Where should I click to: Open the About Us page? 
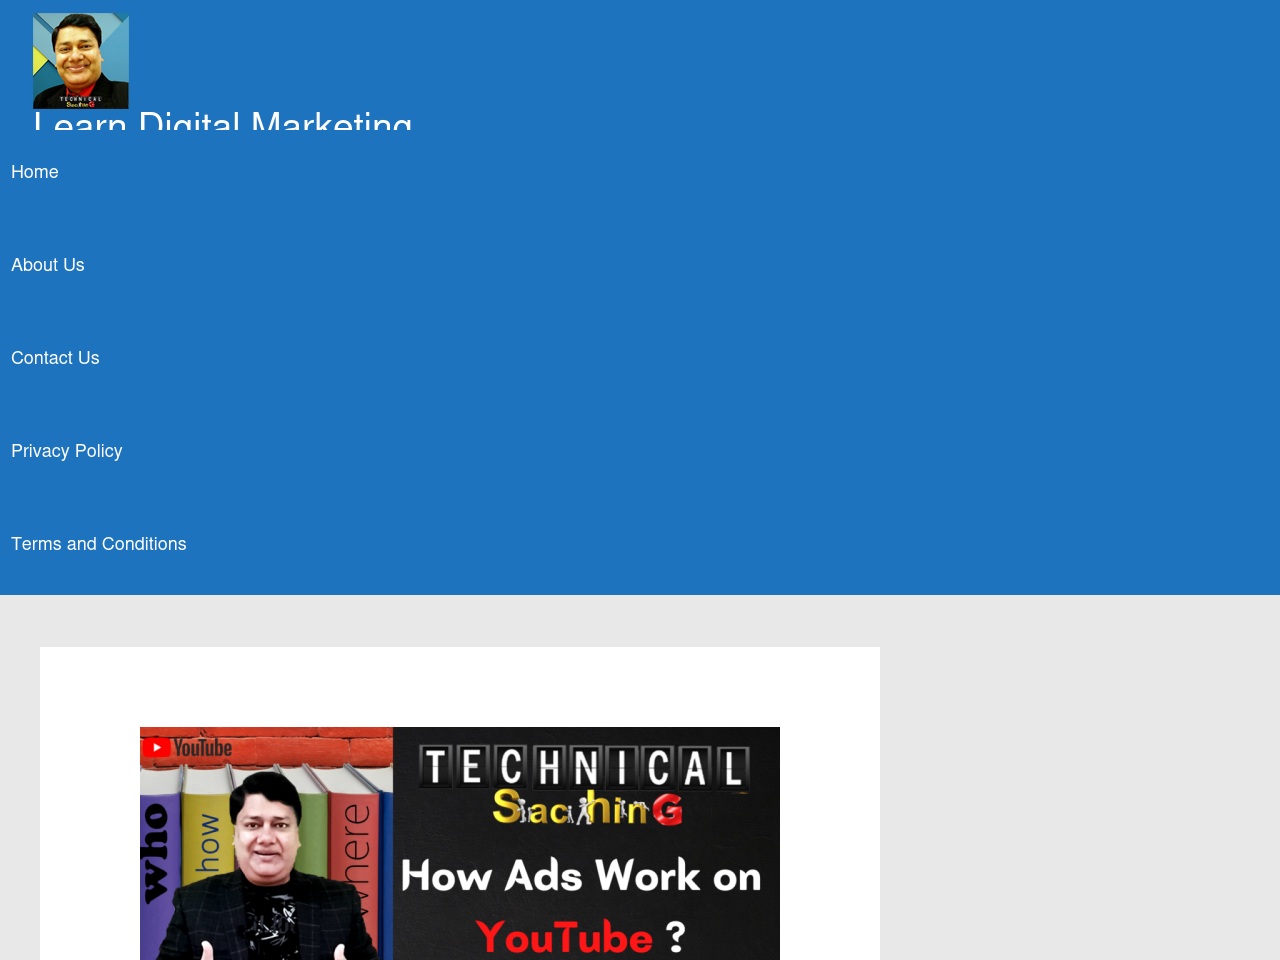pos(48,265)
